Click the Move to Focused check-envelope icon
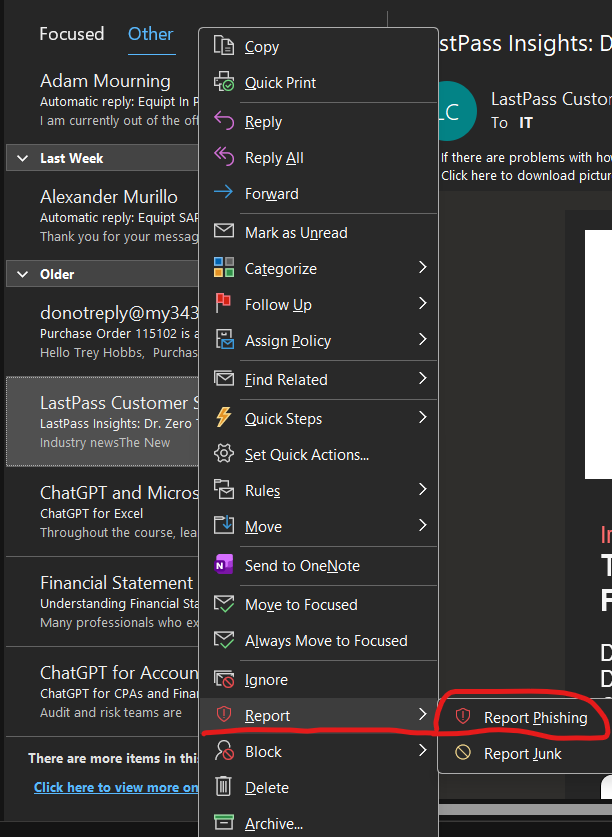Viewport: 612px width, 837px height. click(x=224, y=603)
